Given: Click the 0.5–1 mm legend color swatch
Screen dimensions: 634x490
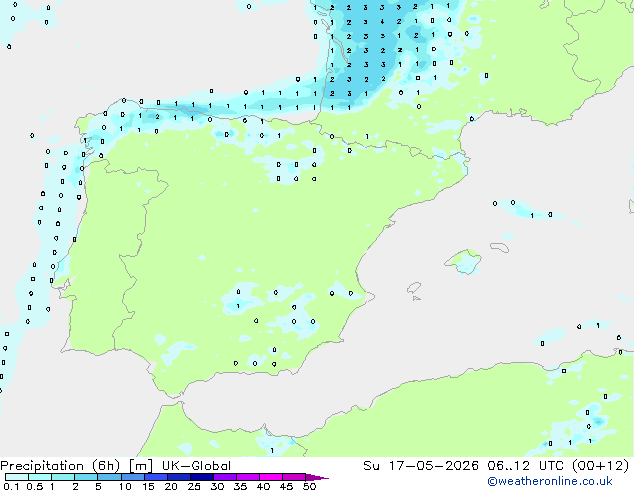Looking at the screenshot, I should 40,477.
